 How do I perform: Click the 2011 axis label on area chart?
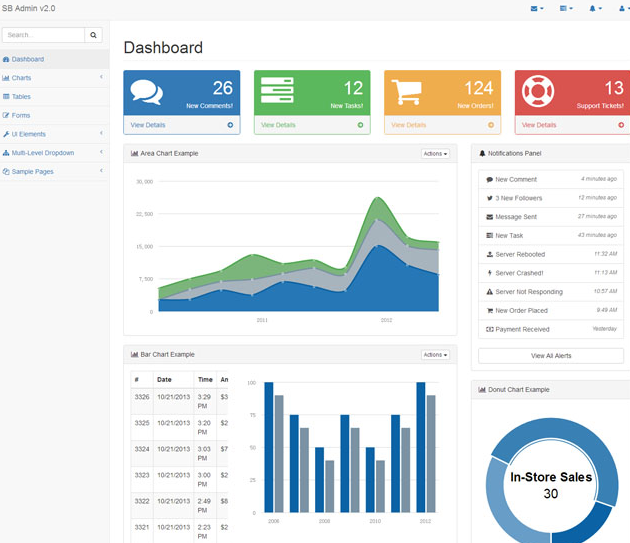point(262,320)
